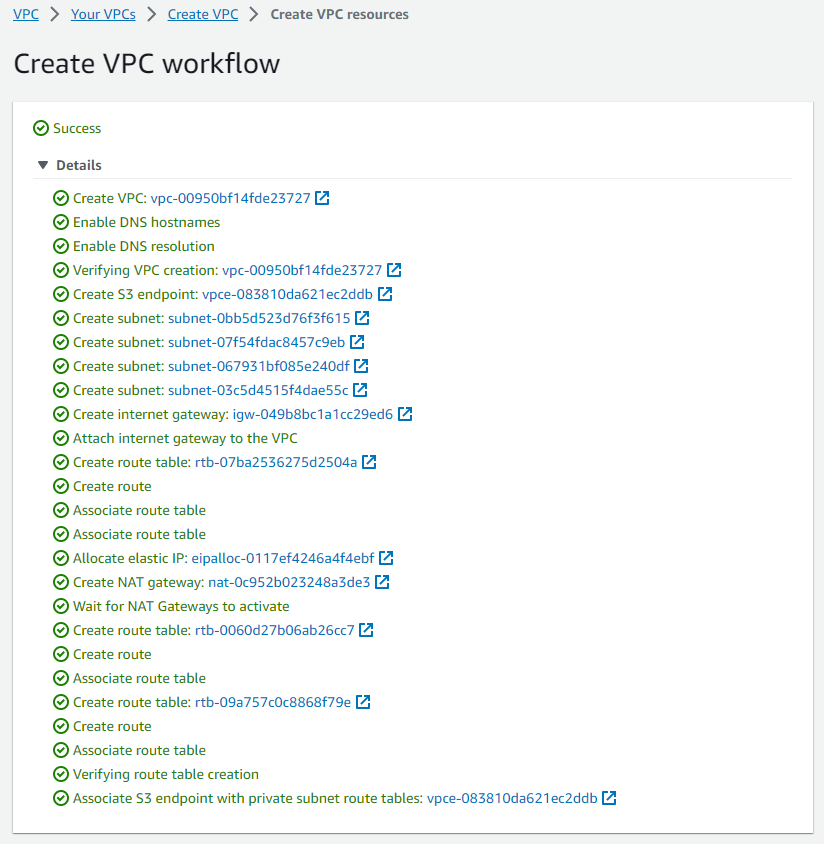
Task: Navigate to Your VPCs breadcrumb
Action: pyautogui.click(x=103, y=14)
